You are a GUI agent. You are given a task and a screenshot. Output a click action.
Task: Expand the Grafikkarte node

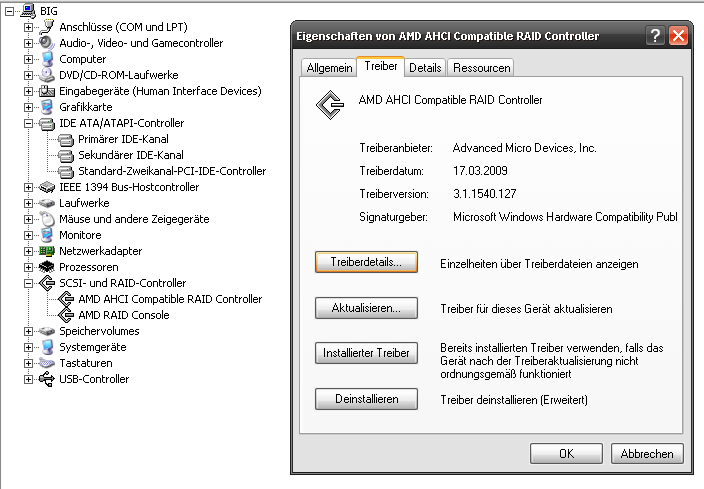point(28,107)
